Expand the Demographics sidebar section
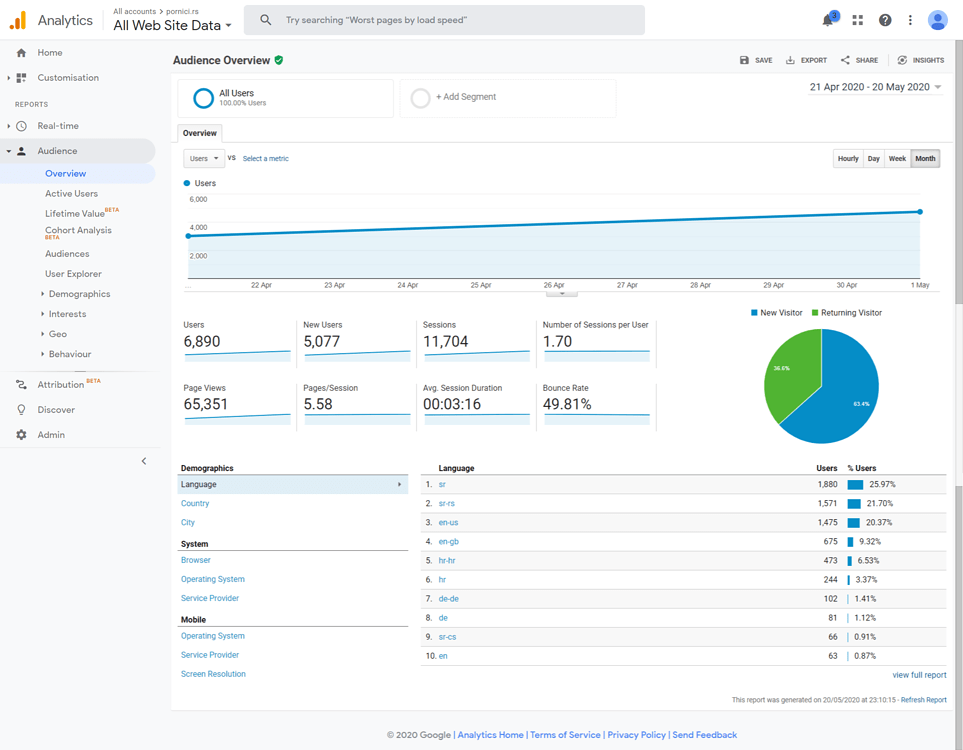 [x=79, y=294]
